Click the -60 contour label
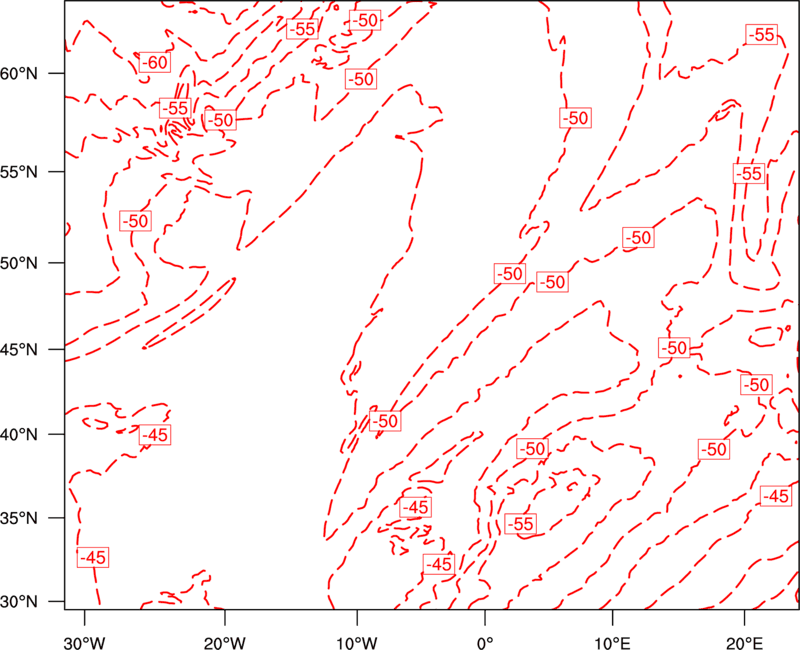The image size is (800, 650). point(155,62)
